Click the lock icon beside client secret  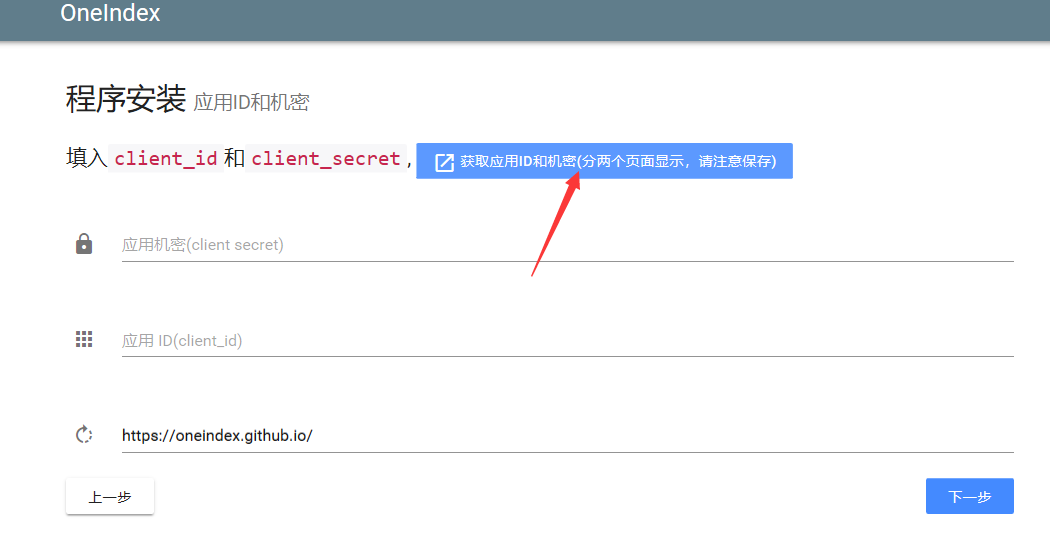(84, 244)
